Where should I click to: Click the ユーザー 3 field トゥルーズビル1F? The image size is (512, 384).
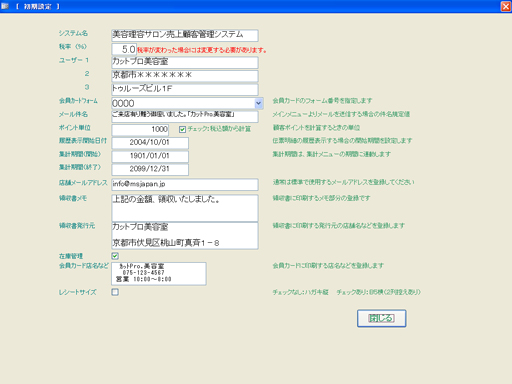(185, 89)
